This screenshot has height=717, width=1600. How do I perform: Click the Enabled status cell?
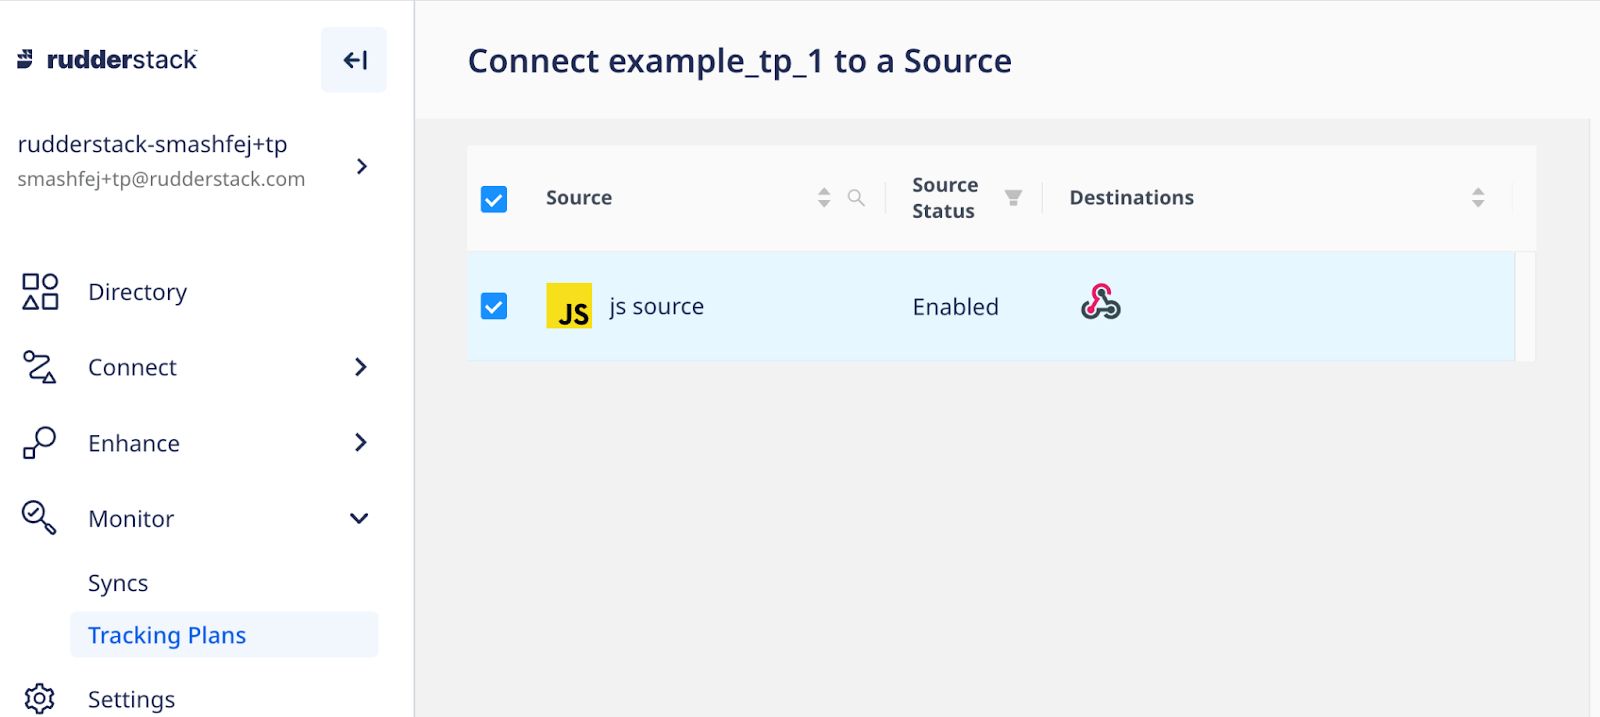pos(955,307)
